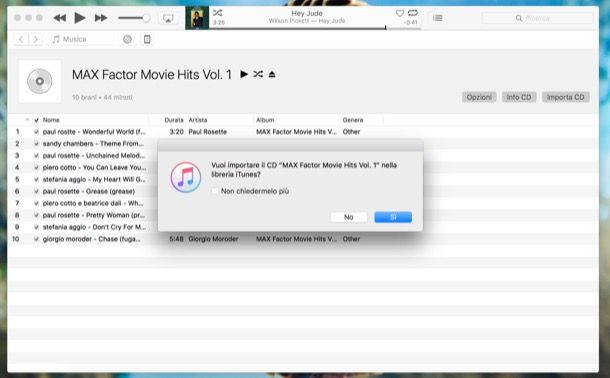Shuffle the MAX Factor Movie Hits CD
This screenshot has width=610, height=378.
[258, 74]
